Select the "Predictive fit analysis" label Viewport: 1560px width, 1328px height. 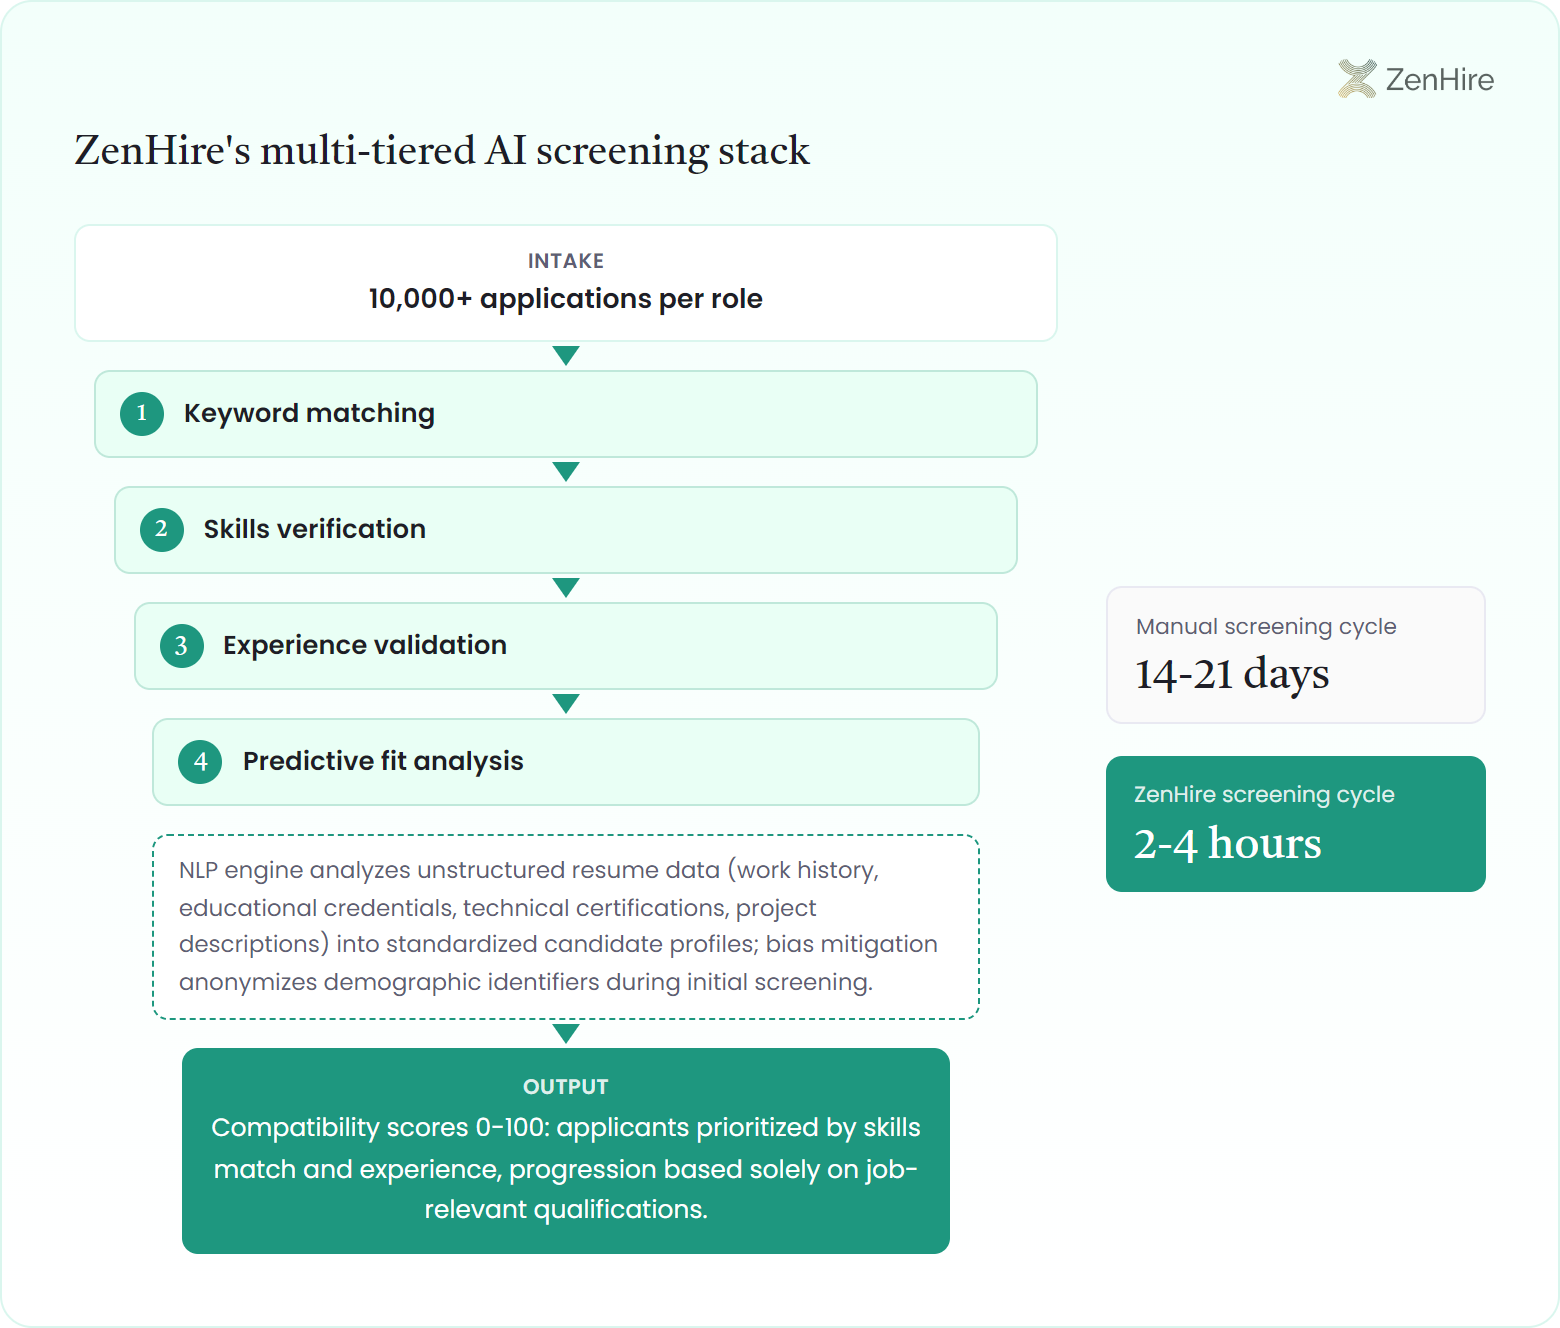(x=383, y=761)
